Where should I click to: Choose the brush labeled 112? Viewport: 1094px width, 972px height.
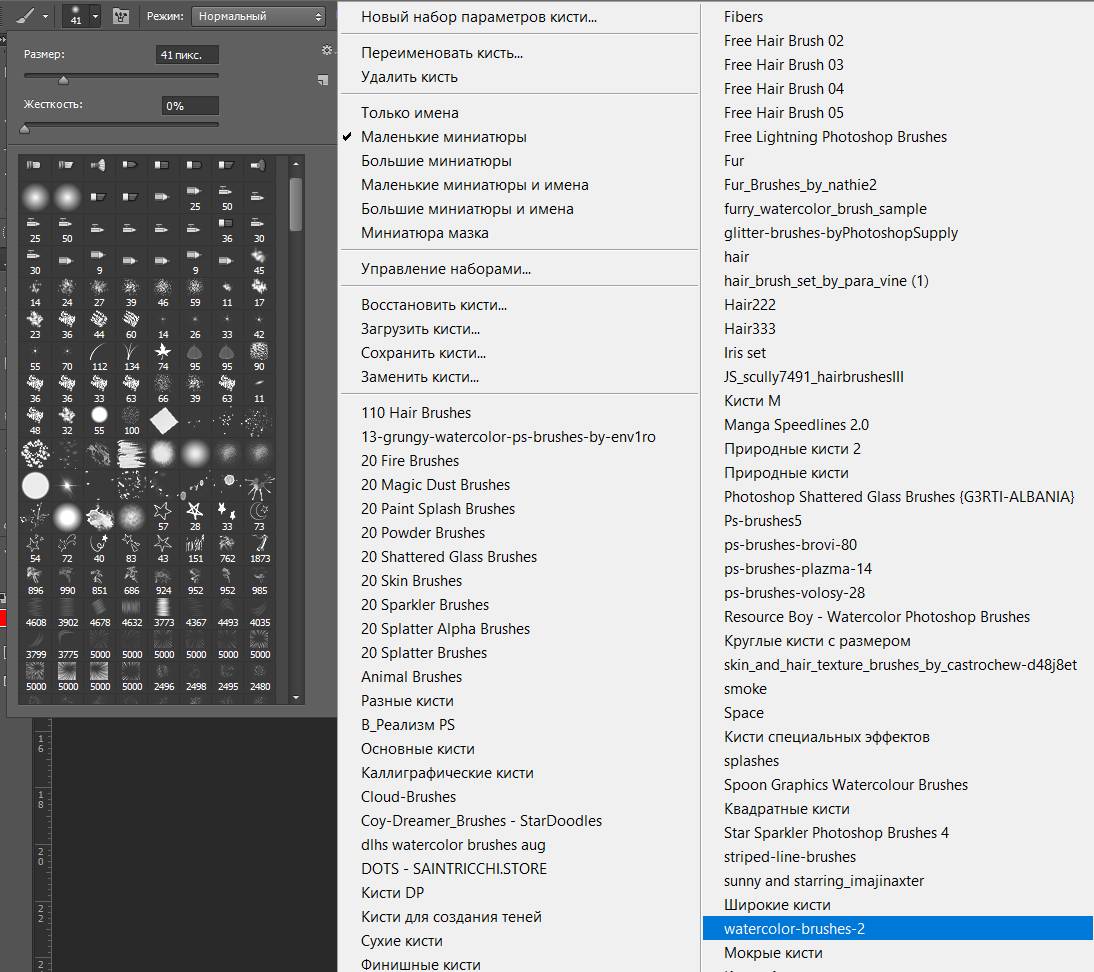pyautogui.click(x=99, y=354)
